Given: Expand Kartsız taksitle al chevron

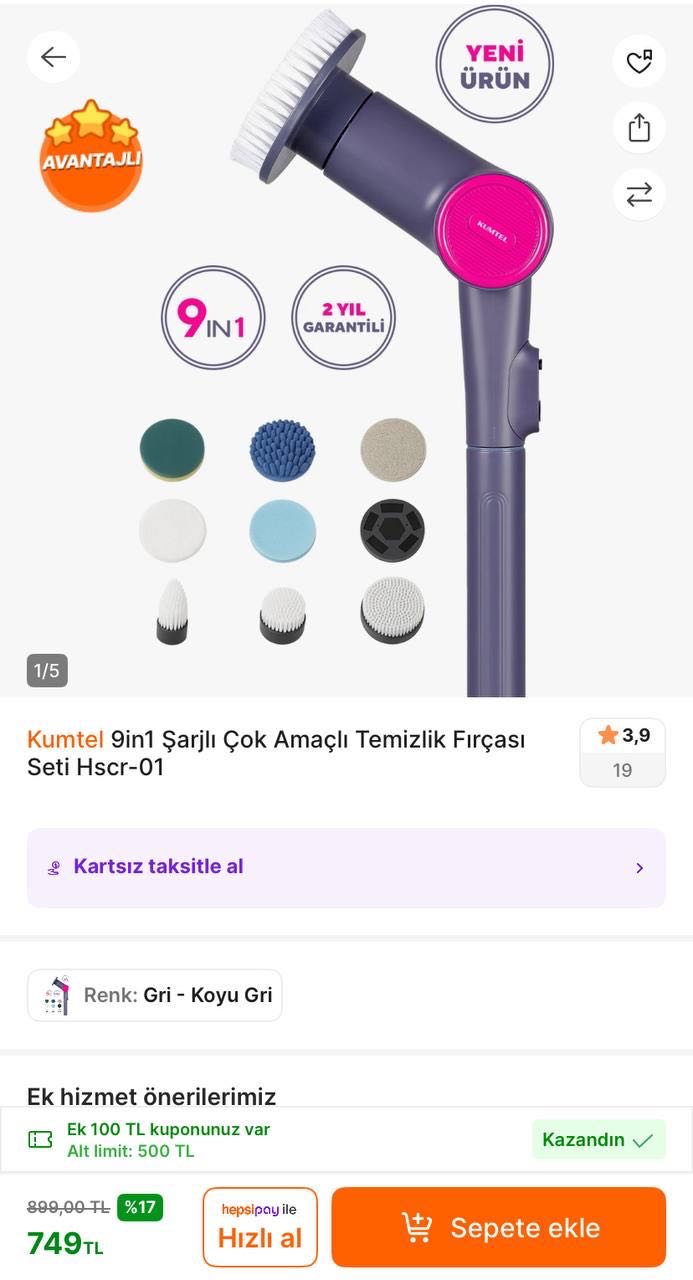Looking at the screenshot, I should (640, 868).
